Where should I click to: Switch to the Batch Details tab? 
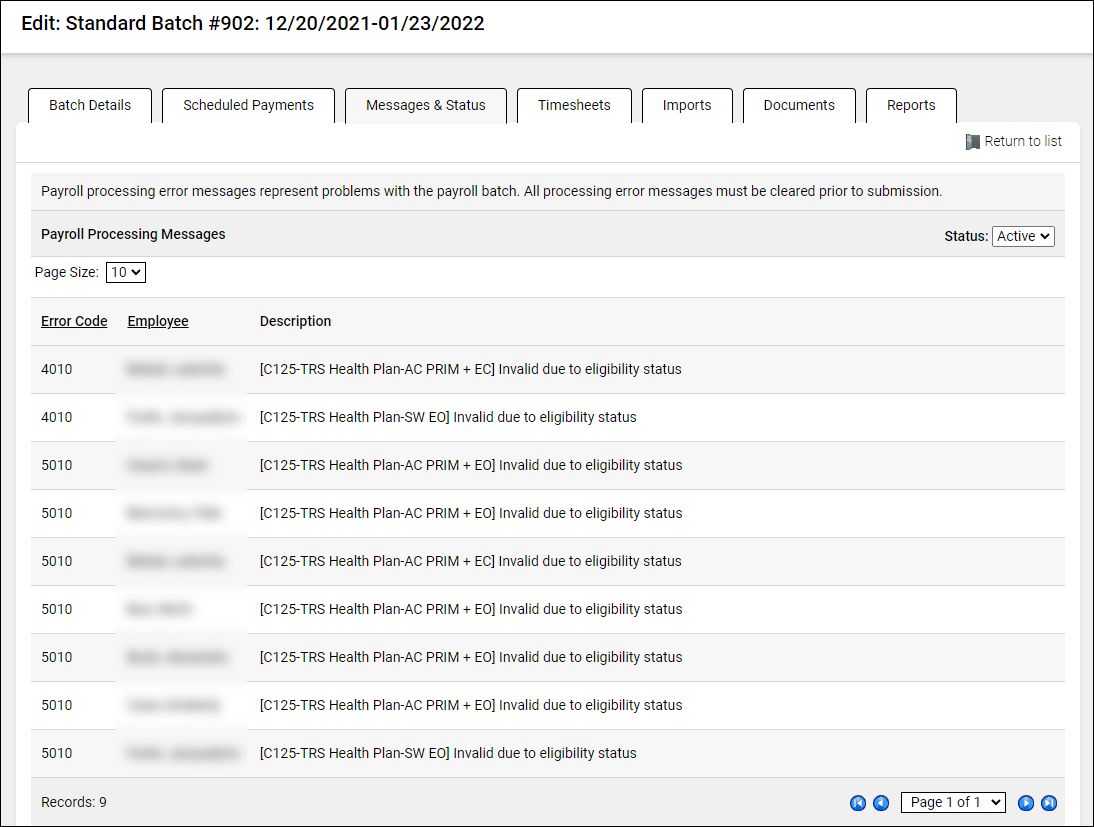tap(90, 106)
